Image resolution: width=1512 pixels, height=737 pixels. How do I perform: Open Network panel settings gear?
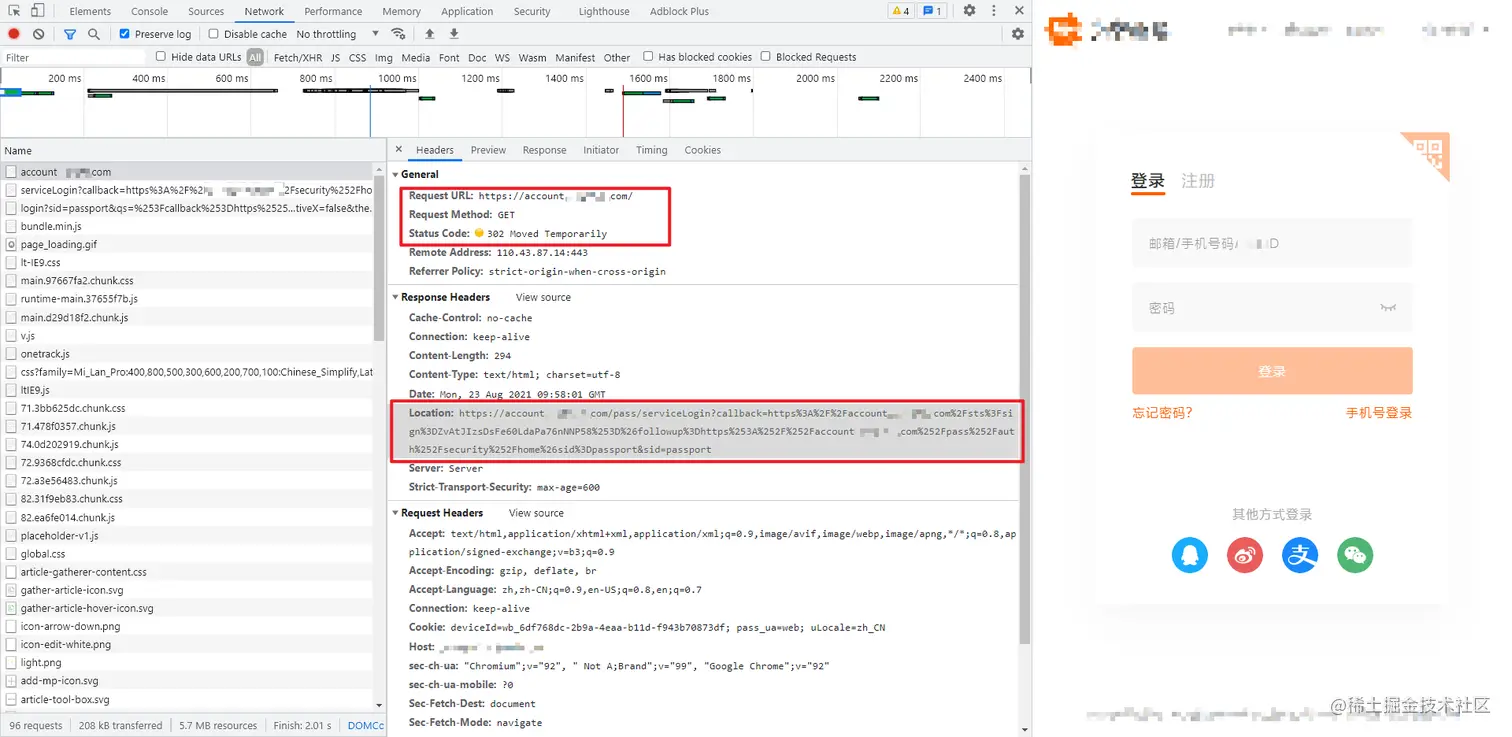point(1018,34)
